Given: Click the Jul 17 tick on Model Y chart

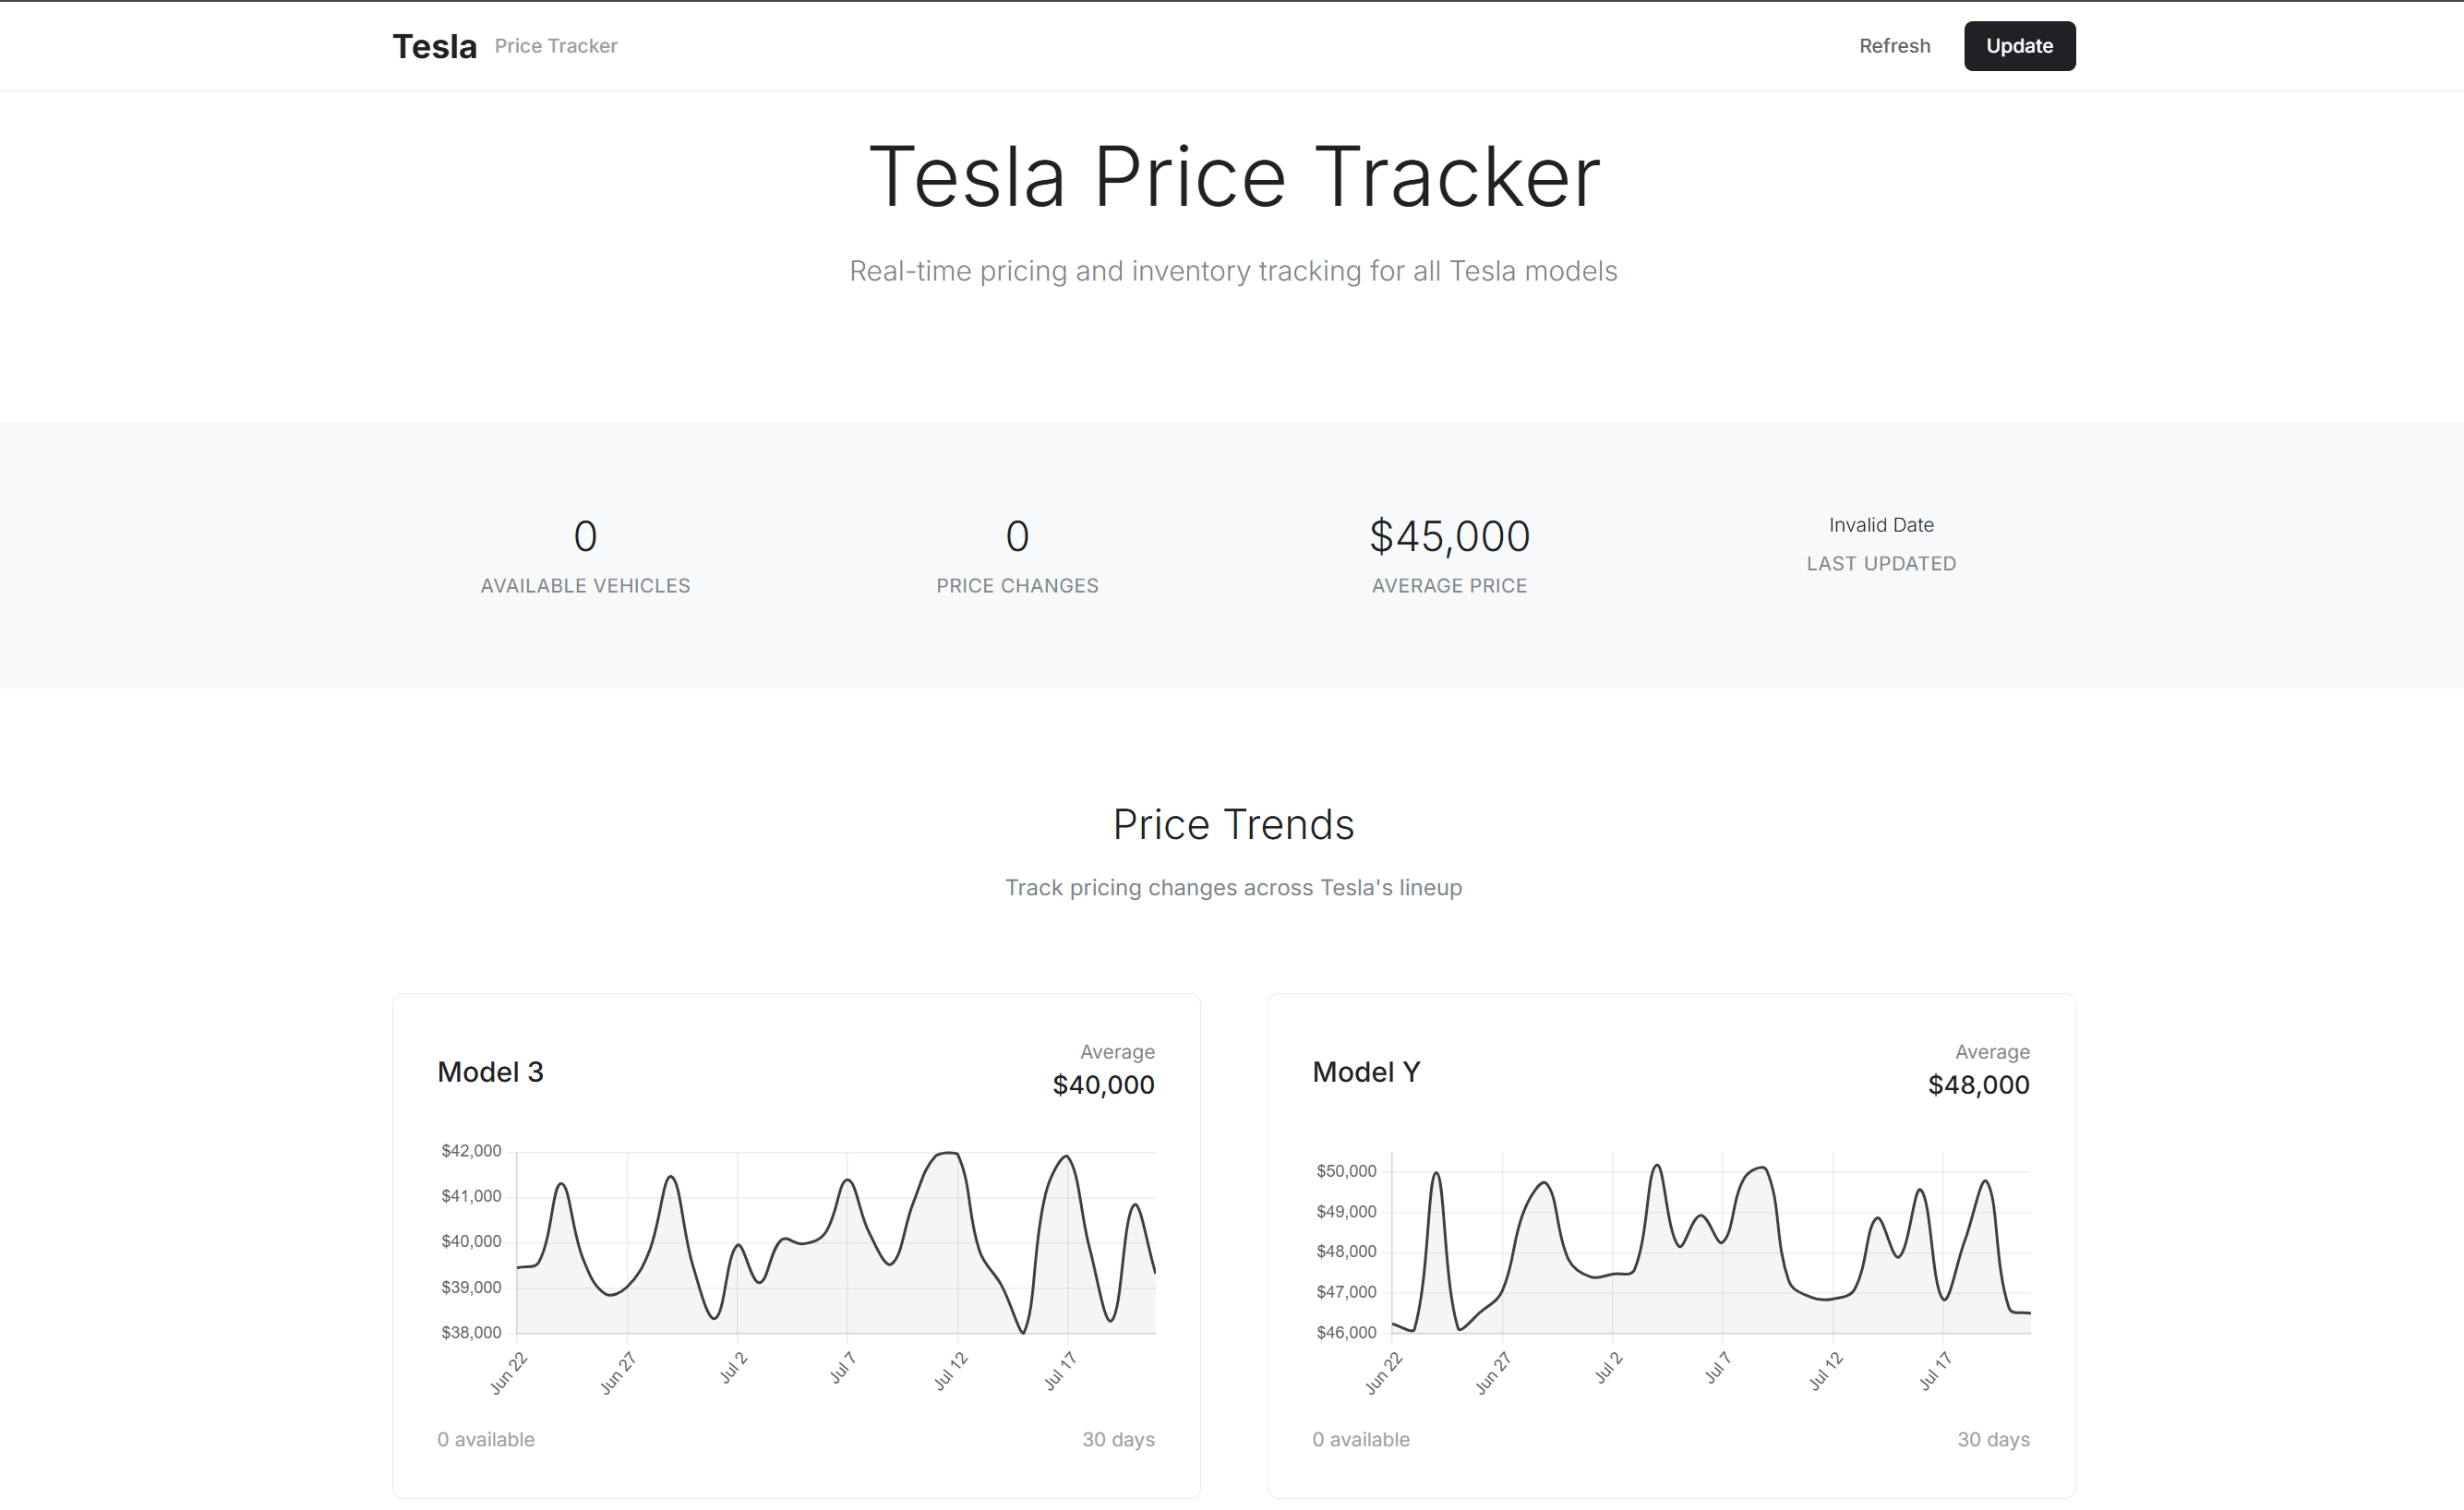Looking at the screenshot, I should click(1935, 1371).
